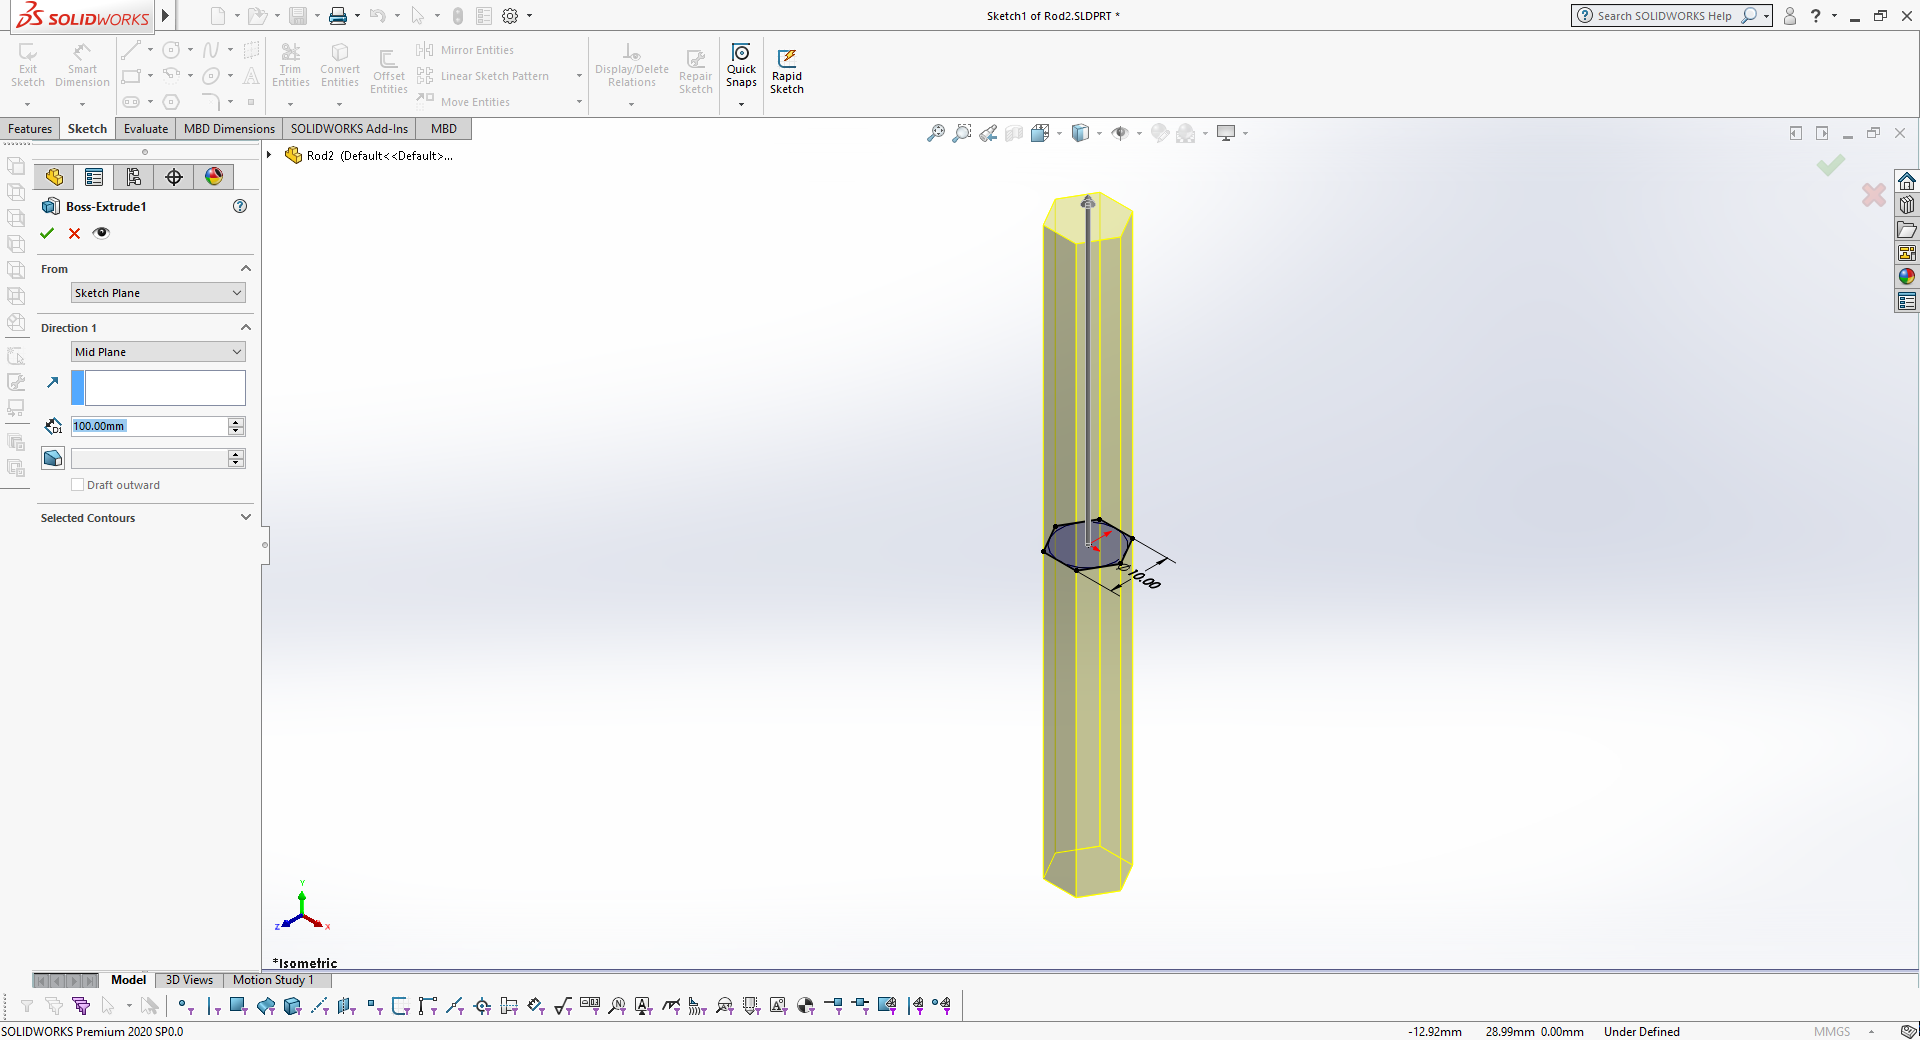This screenshot has width=1920, height=1040.
Task: Open the SOLIDWORKS Resources home icon
Action: tap(1907, 181)
